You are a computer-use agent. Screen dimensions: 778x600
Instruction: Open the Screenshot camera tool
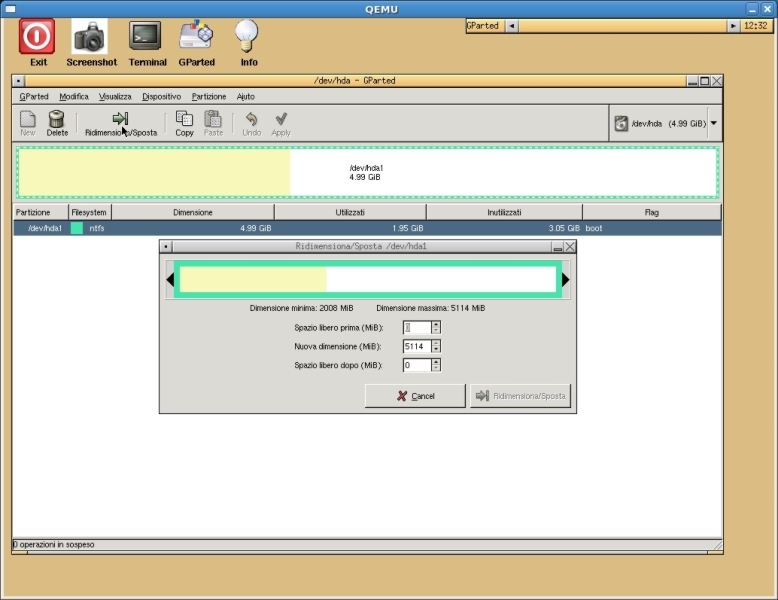[89, 36]
